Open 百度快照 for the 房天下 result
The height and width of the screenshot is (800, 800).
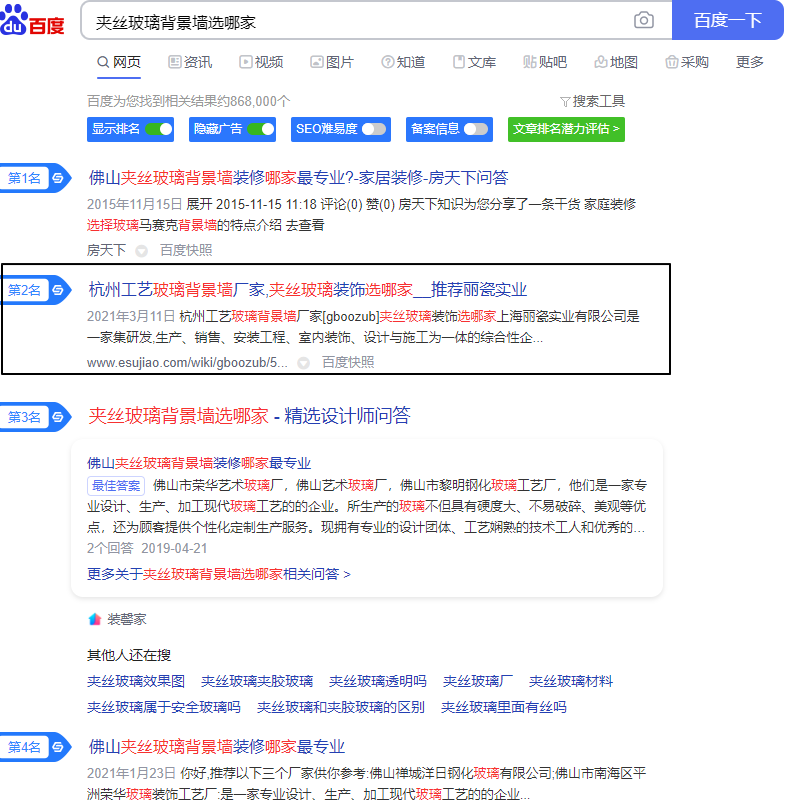[186, 250]
